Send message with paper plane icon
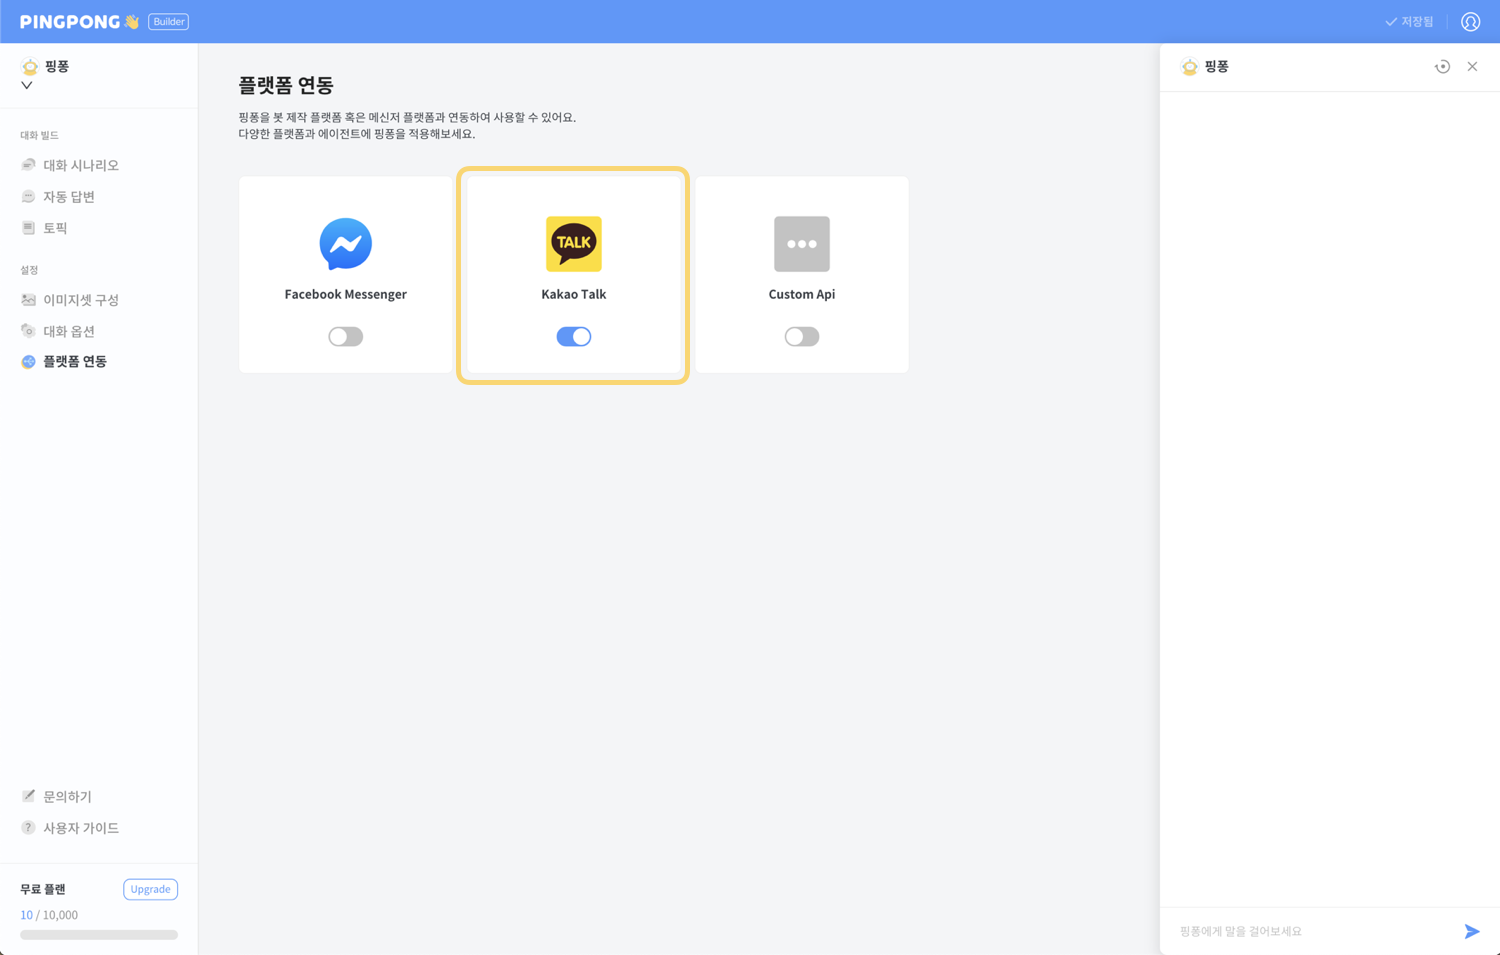 pyautogui.click(x=1471, y=931)
